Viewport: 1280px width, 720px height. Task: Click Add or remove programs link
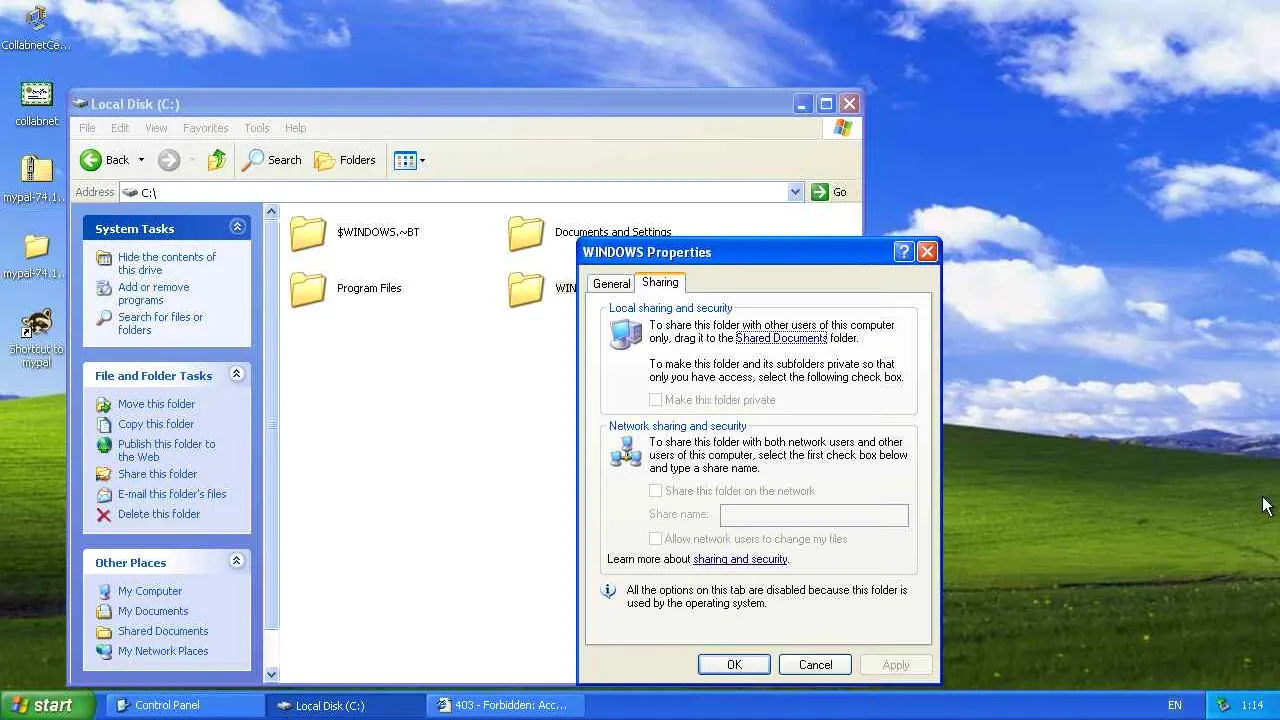coord(154,293)
